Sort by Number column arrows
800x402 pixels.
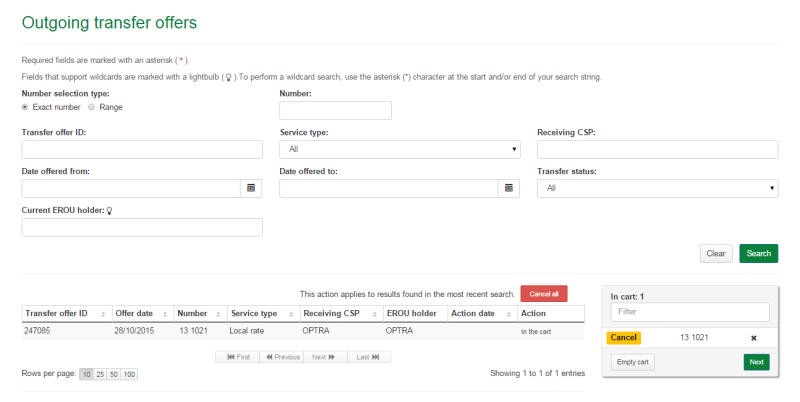(218, 314)
